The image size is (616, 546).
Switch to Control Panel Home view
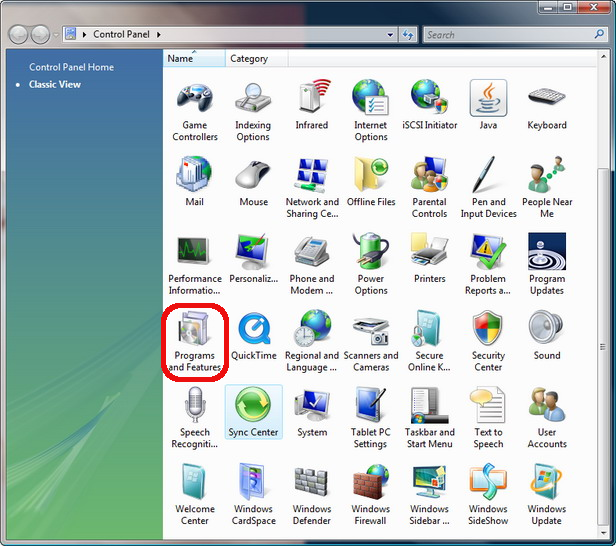click(72, 67)
